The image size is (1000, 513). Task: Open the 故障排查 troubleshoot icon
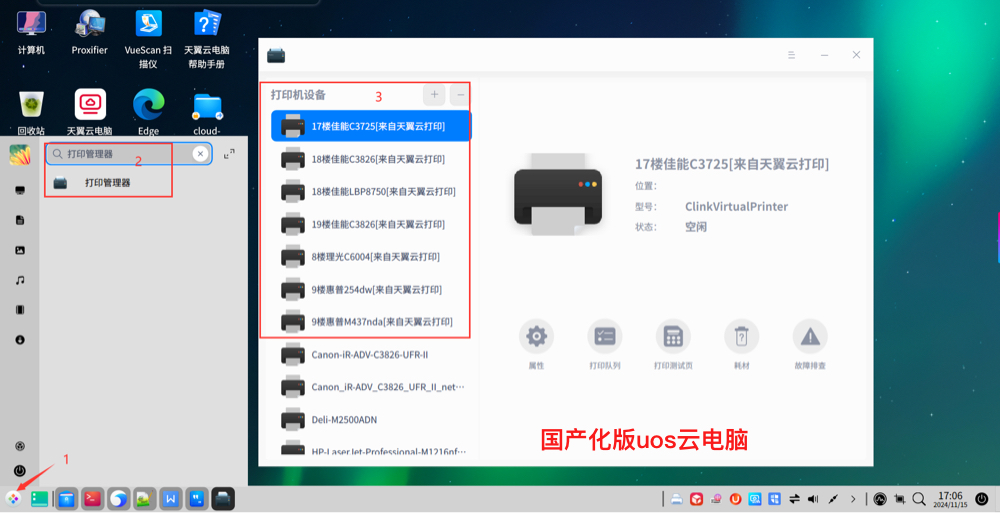[810, 336]
